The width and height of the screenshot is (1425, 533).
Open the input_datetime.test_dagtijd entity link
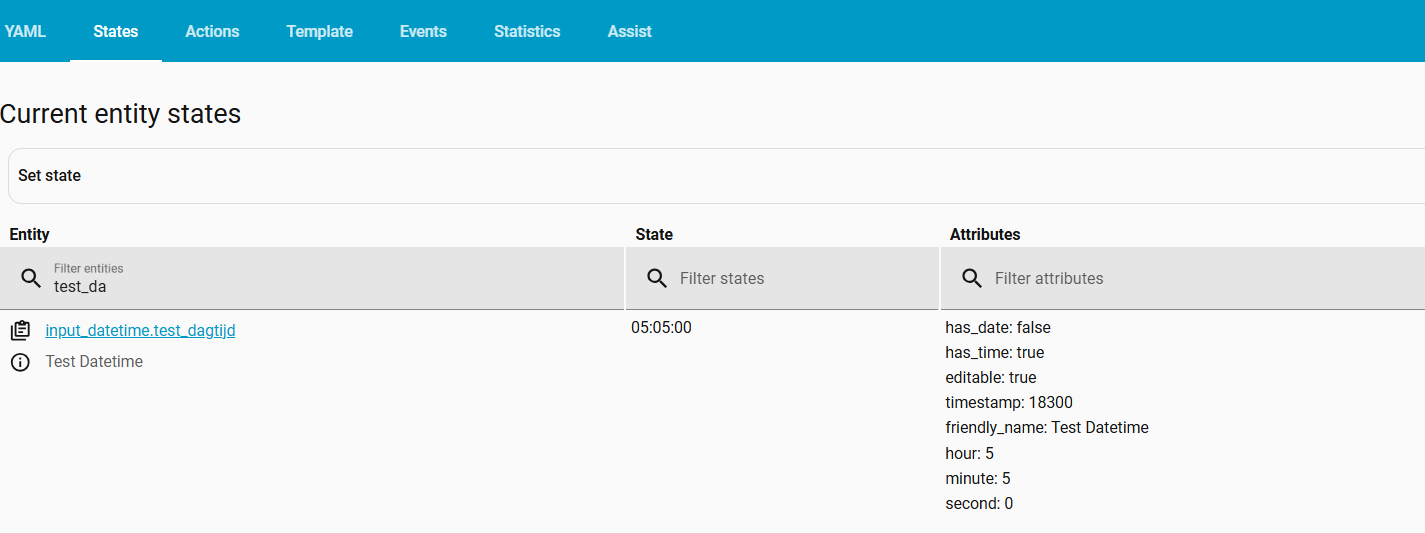pyautogui.click(x=140, y=330)
